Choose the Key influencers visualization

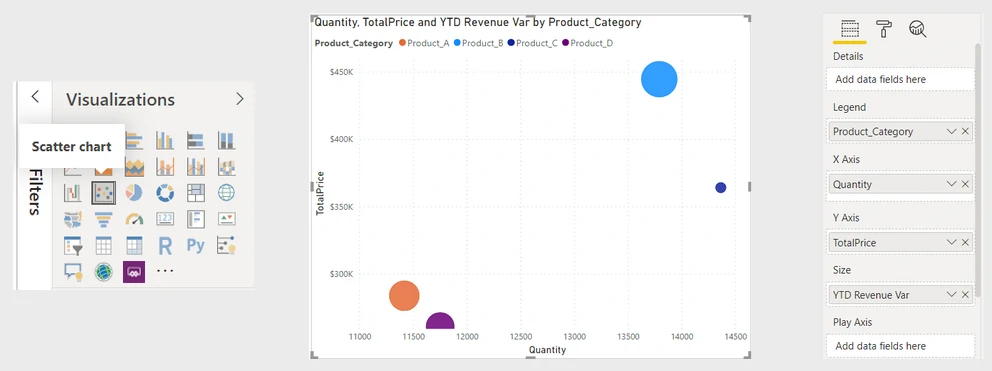point(226,246)
